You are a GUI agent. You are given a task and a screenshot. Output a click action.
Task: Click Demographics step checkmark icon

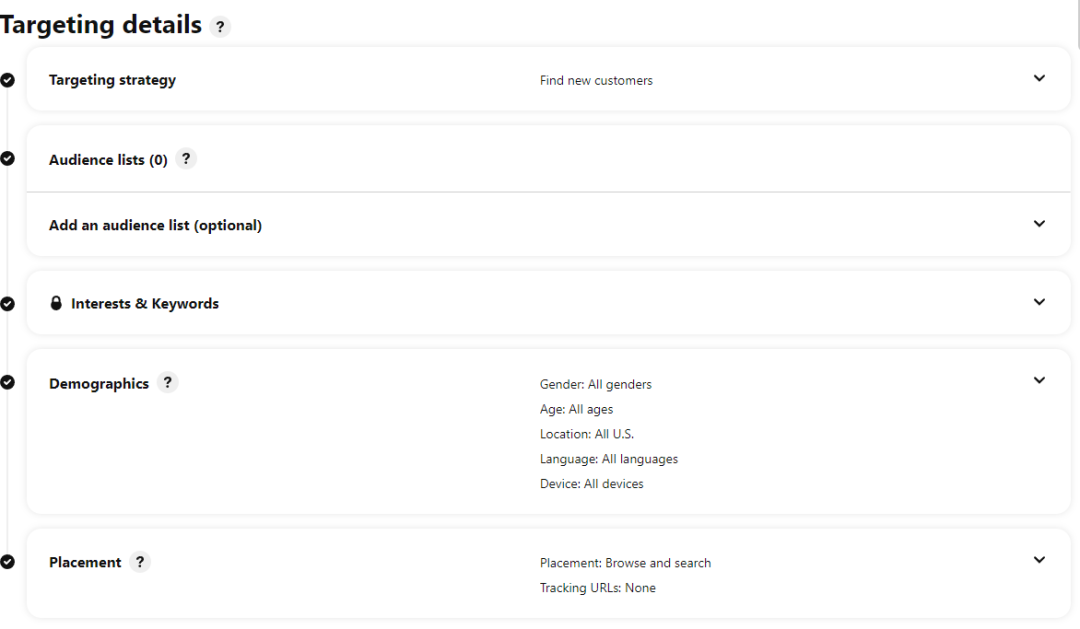click(x=8, y=382)
